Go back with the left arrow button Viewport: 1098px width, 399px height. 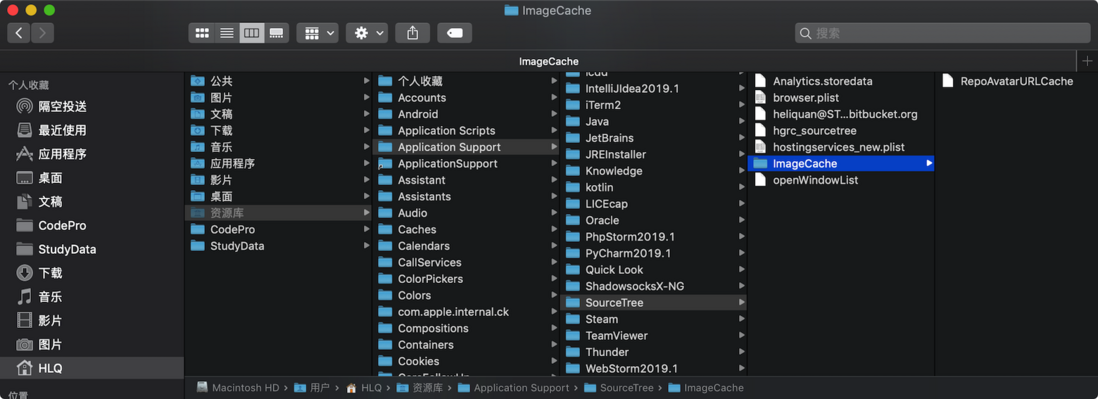click(x=19, y=33)
